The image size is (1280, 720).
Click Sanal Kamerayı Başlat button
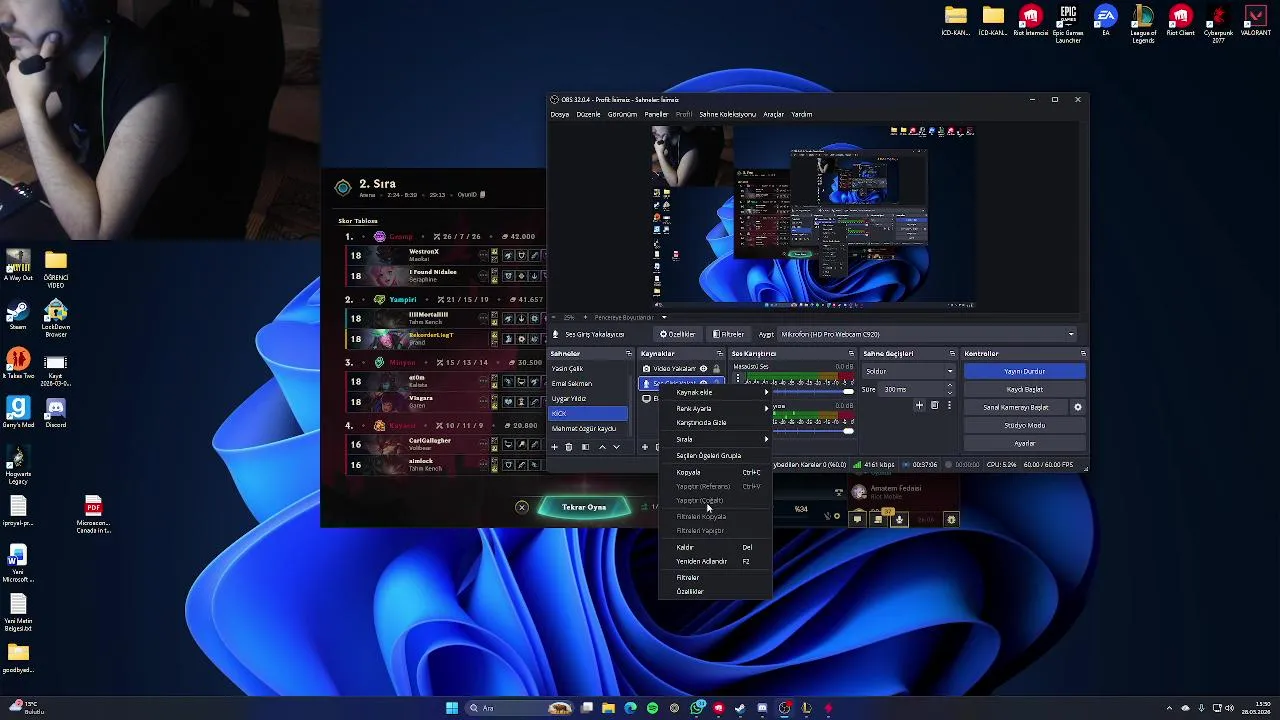tap(1015, 407)
